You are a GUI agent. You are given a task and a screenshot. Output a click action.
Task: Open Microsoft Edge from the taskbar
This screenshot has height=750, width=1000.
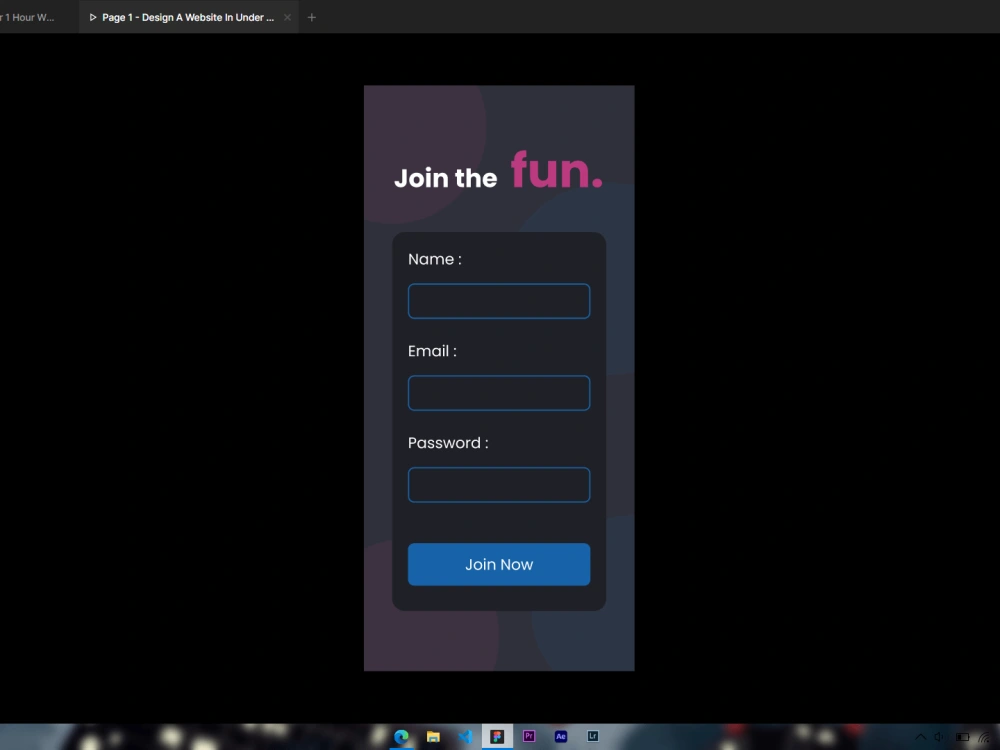coord(401,737)
